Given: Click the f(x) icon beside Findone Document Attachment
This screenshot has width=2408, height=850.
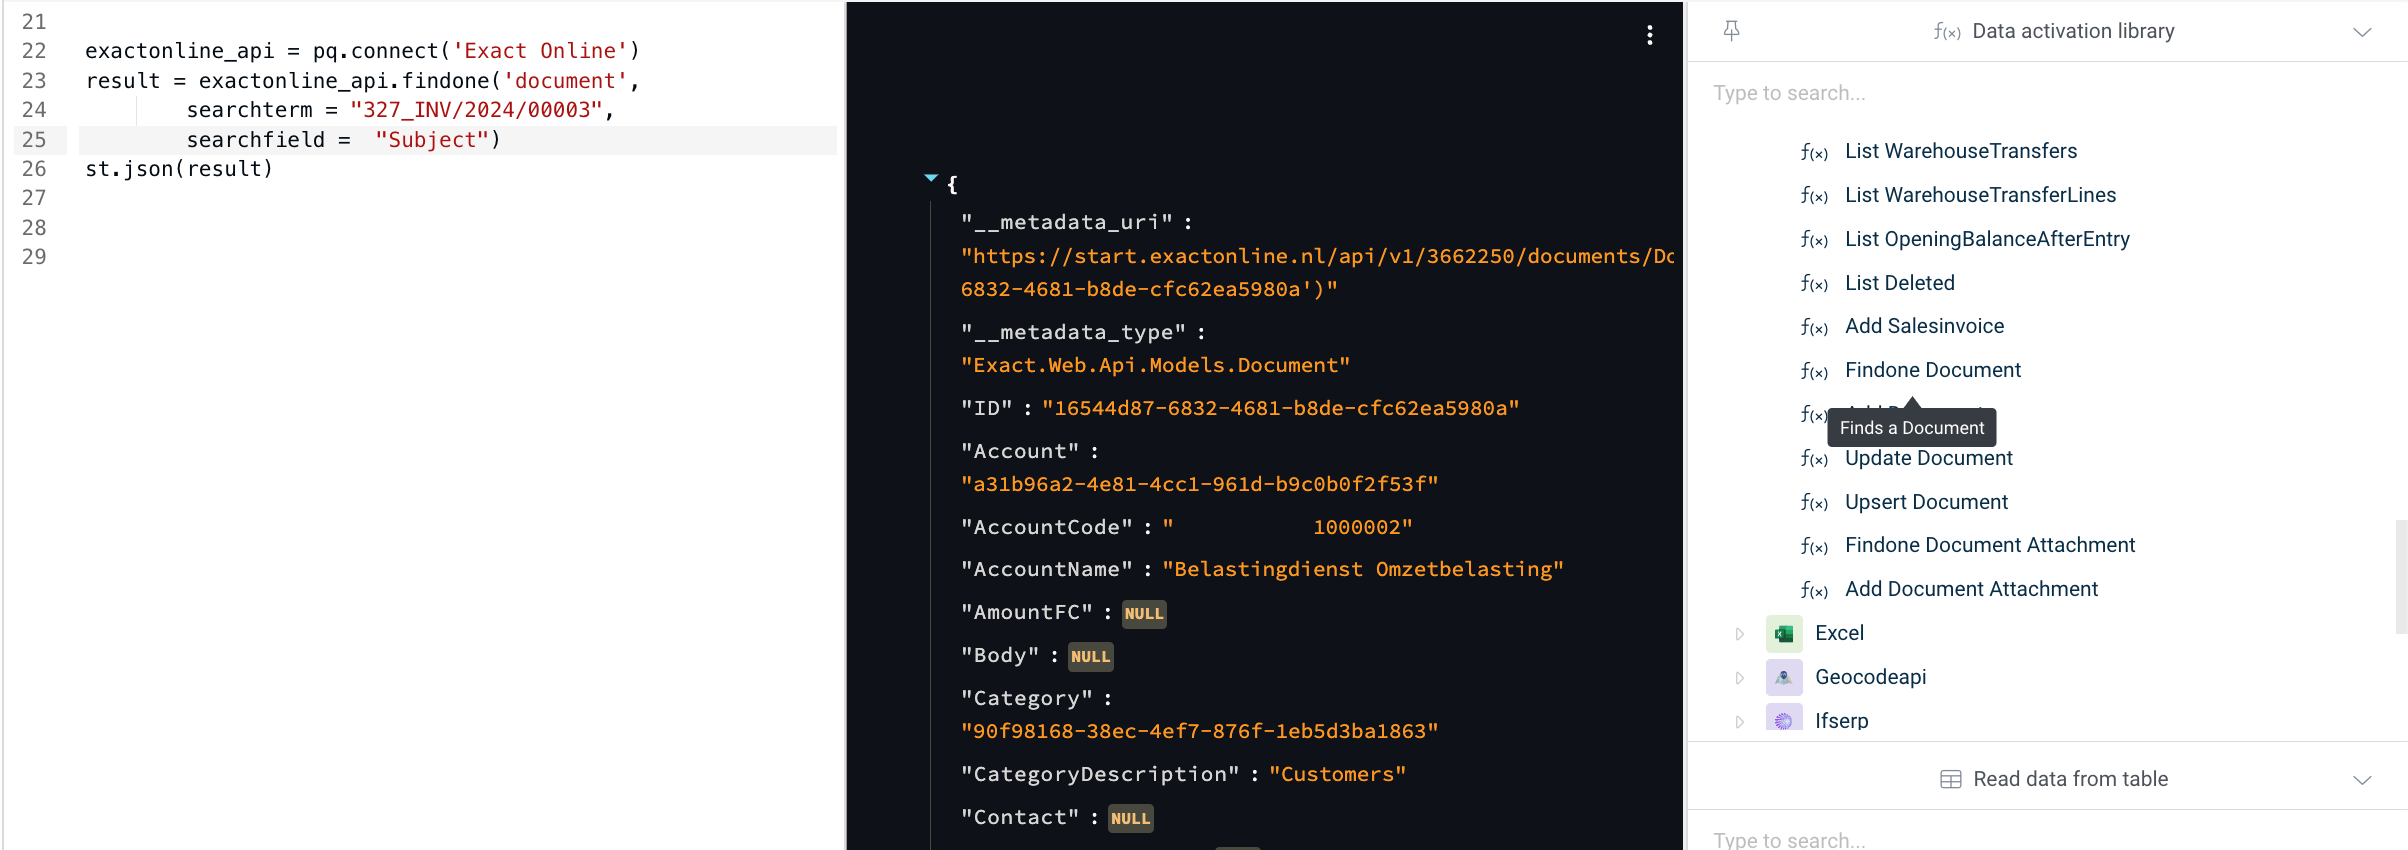Looking at the screenshot, I should (1814, 546).
